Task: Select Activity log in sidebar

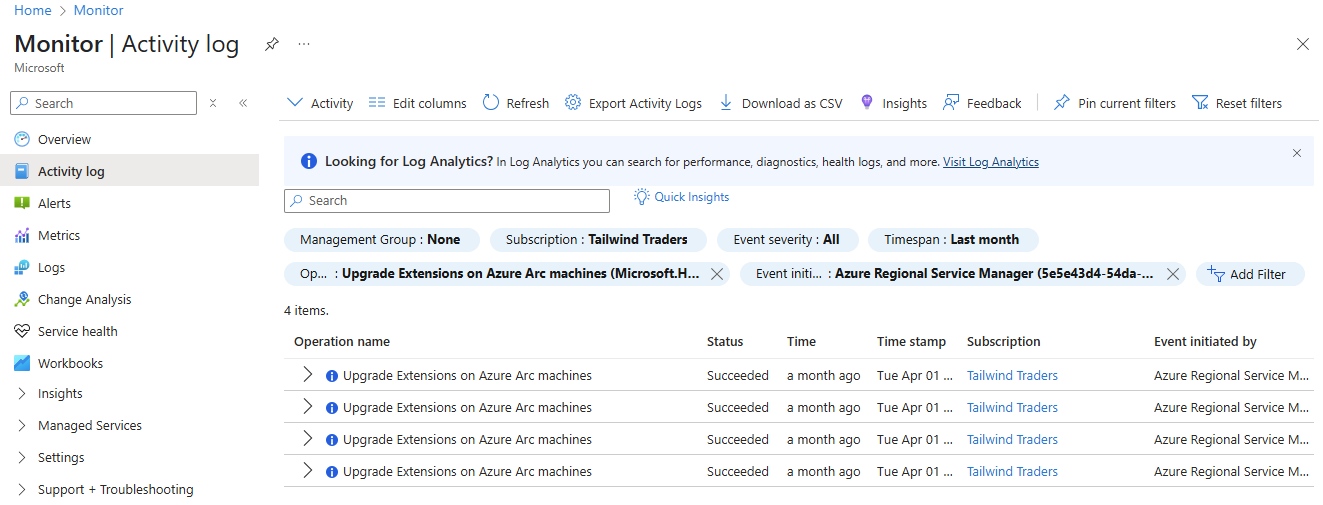Action: (130, 171)
